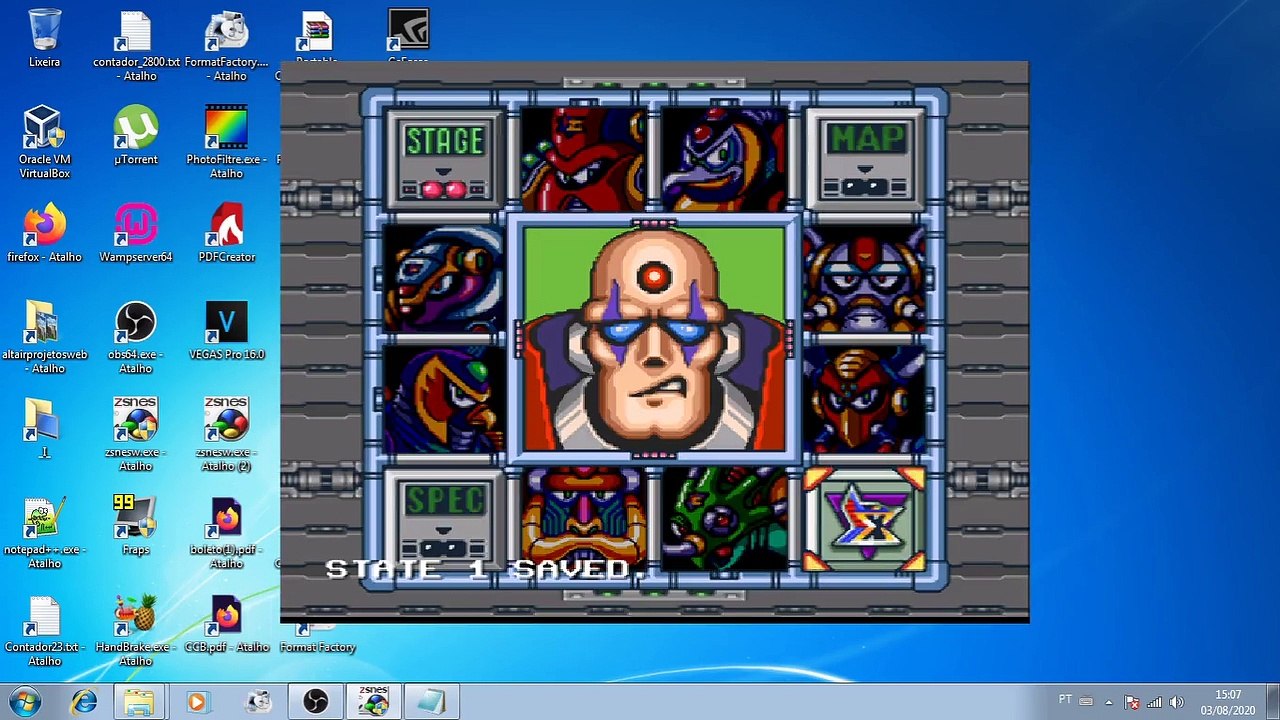Select the folder icon named 1
The width and height of the screenshot is (1280, 720).
[x=44, y=428]
